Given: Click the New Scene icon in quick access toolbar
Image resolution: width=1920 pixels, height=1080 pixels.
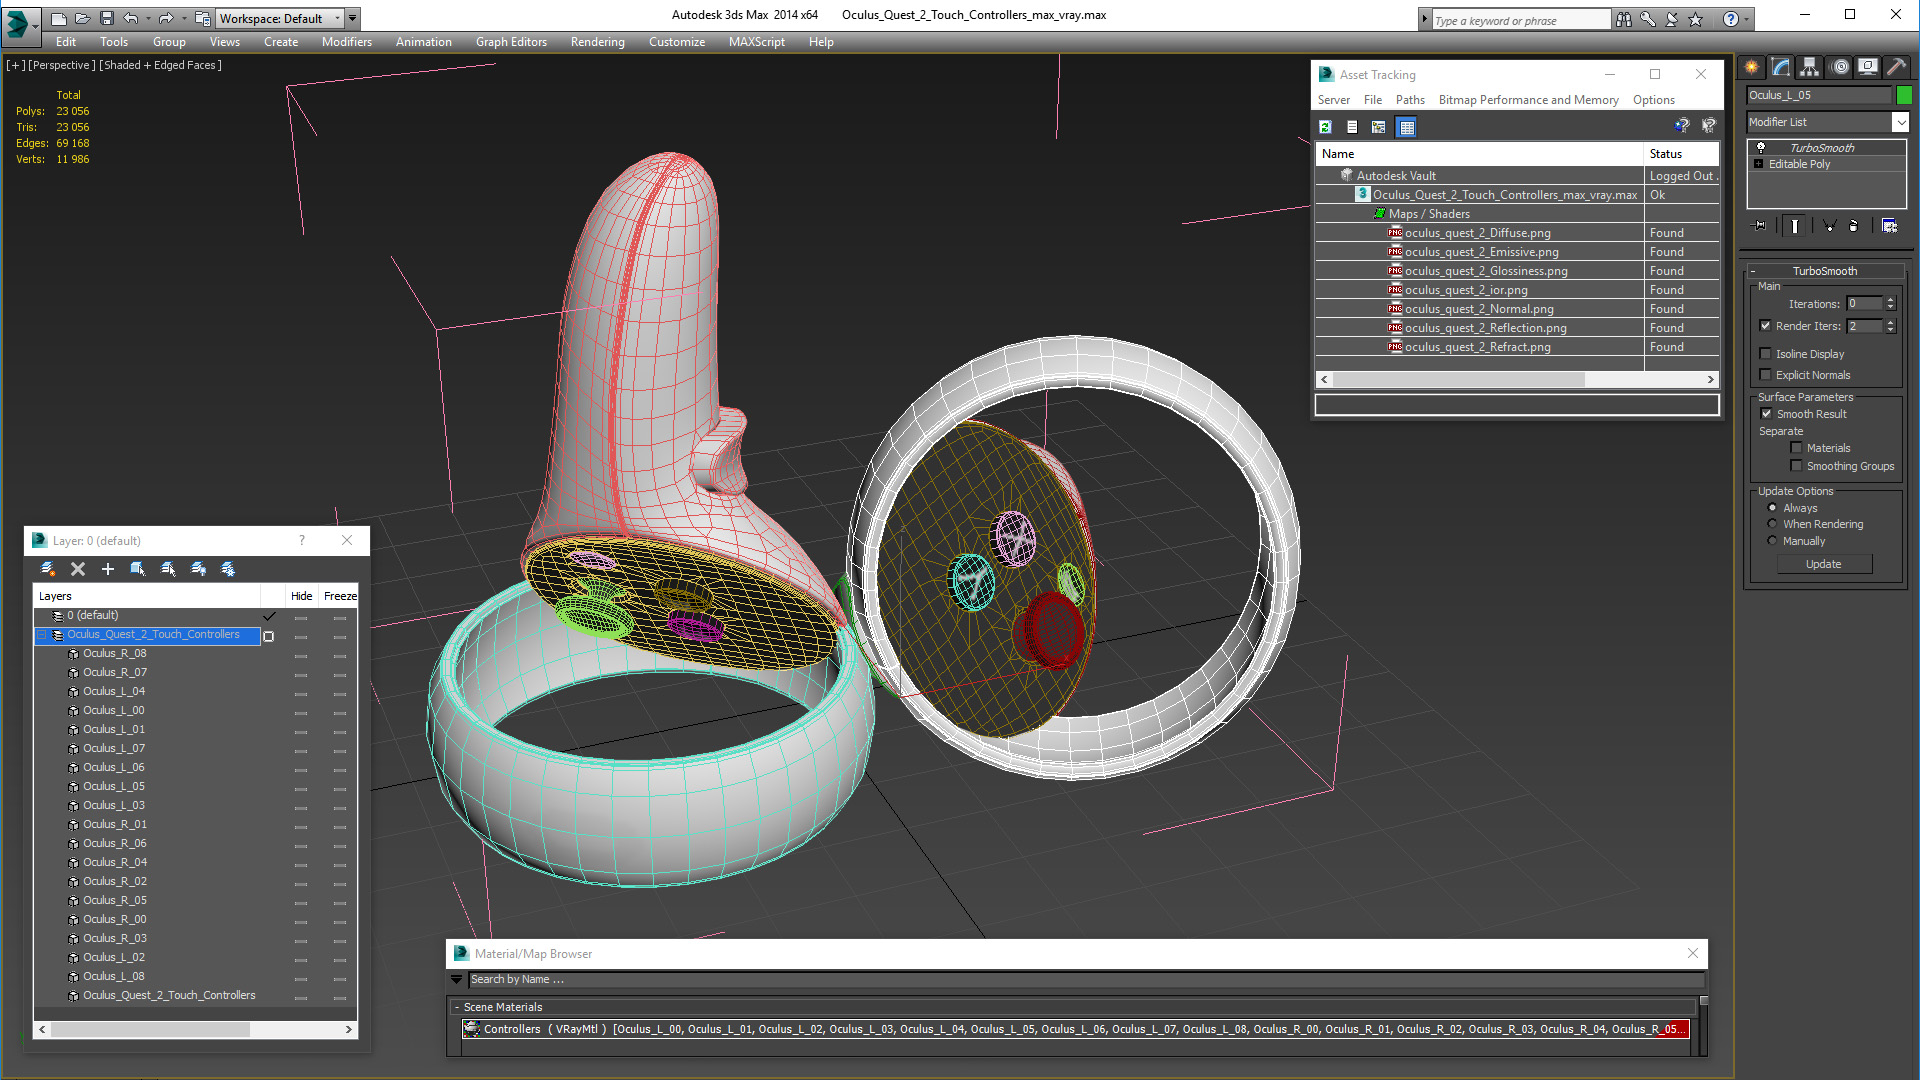Looking at the screenshot, I should [x=58, y=18].
